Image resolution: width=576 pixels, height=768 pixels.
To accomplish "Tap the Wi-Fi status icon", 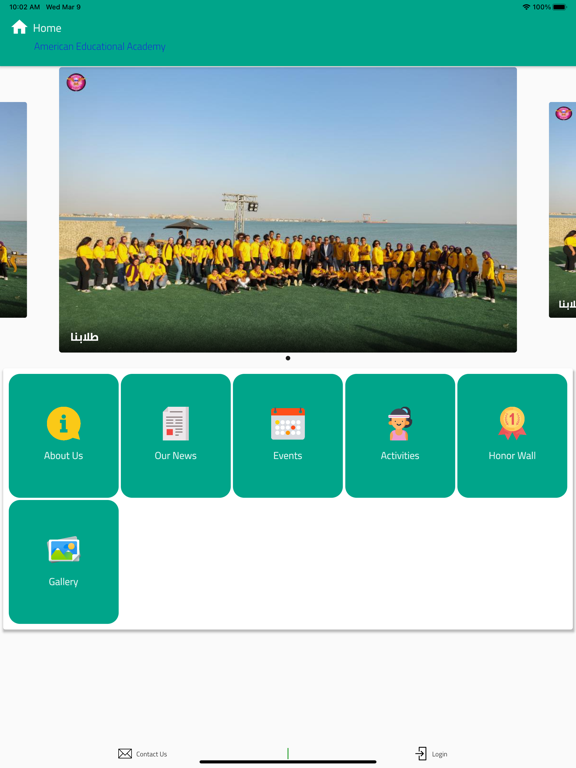I will [527, 7].
